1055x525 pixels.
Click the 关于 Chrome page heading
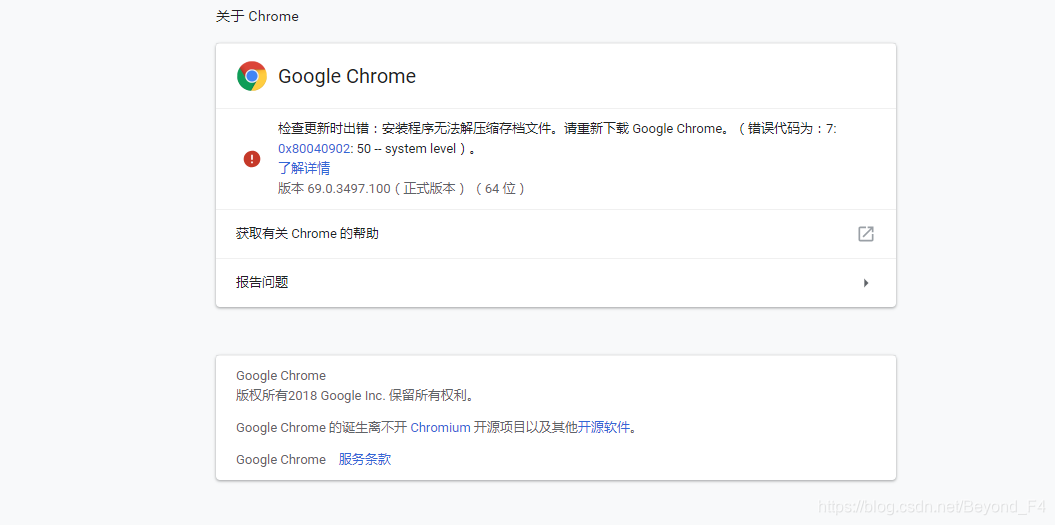[257, 16]
